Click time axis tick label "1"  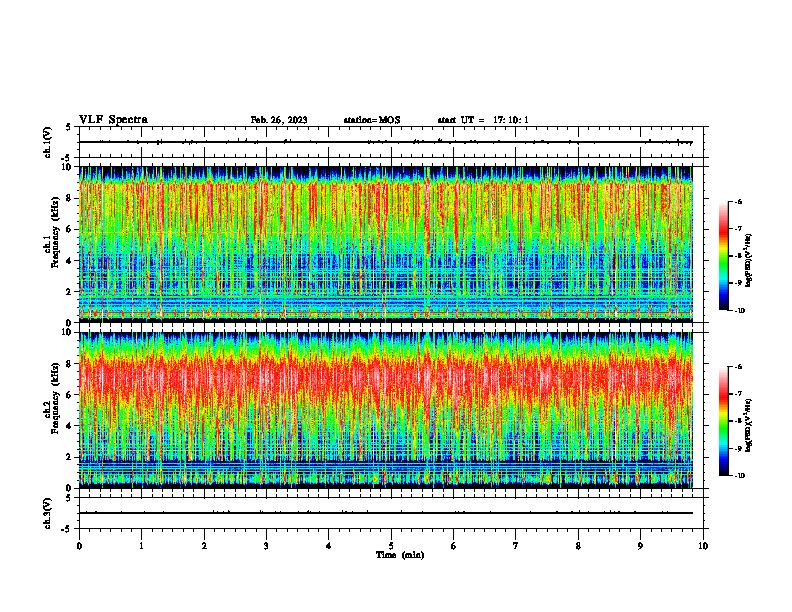pos(141,546)
